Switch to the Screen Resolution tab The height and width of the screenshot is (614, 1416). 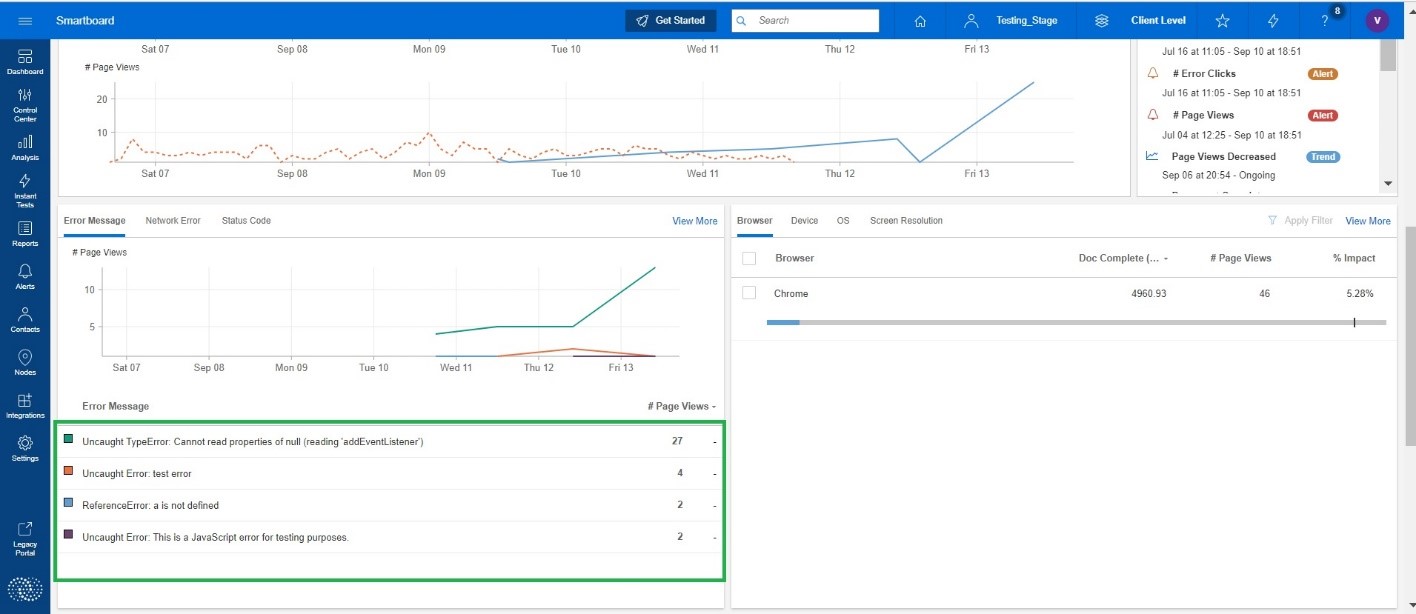tap(906, 221)
